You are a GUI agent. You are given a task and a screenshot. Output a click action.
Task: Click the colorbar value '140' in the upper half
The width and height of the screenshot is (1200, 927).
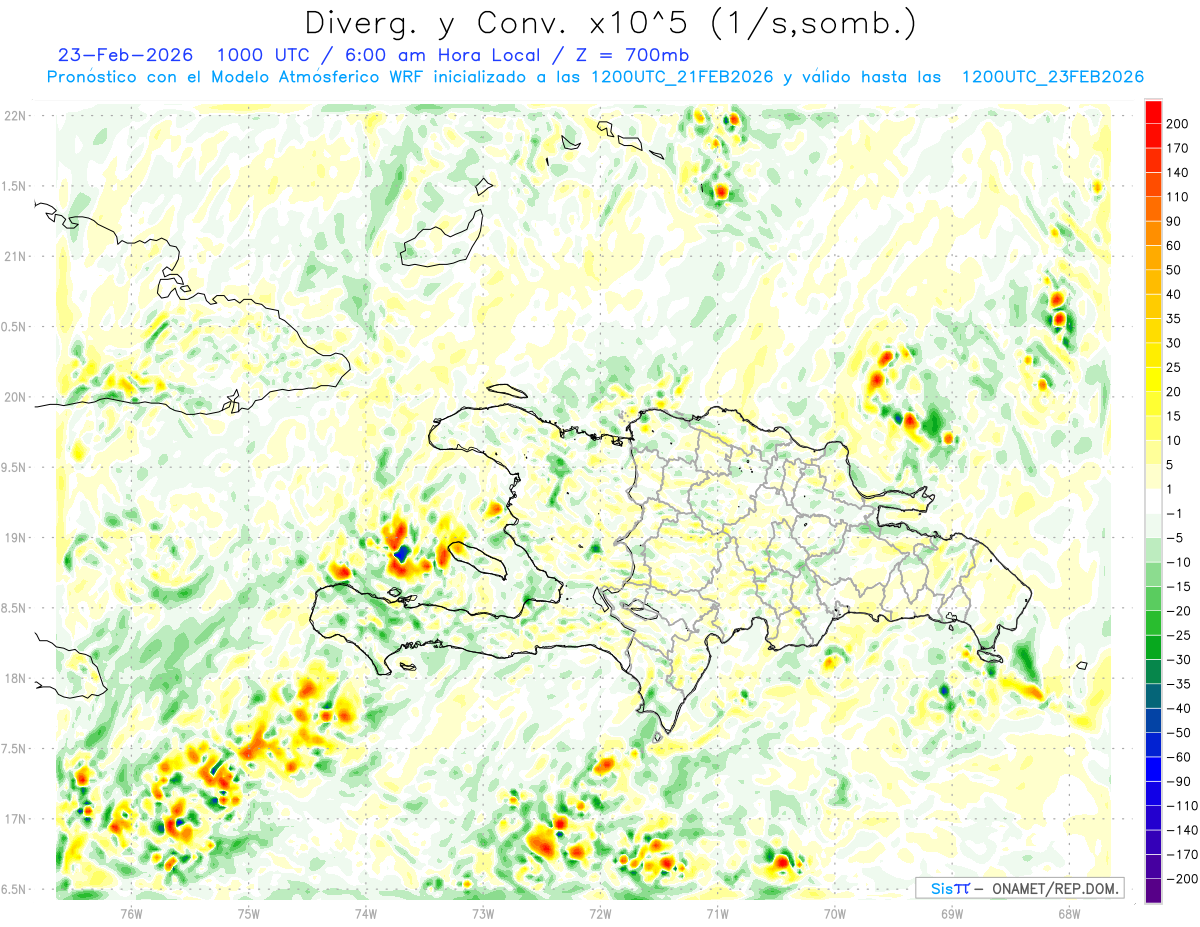[x=1177, y=173]
